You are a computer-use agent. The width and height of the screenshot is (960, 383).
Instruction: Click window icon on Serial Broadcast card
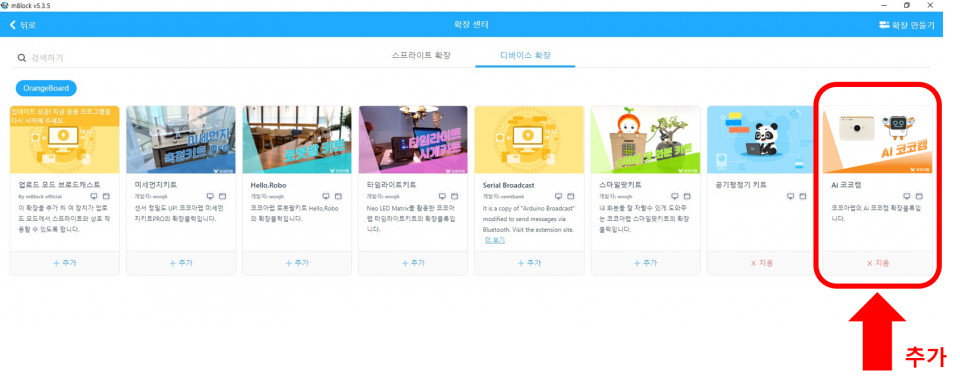pos(571,196)
